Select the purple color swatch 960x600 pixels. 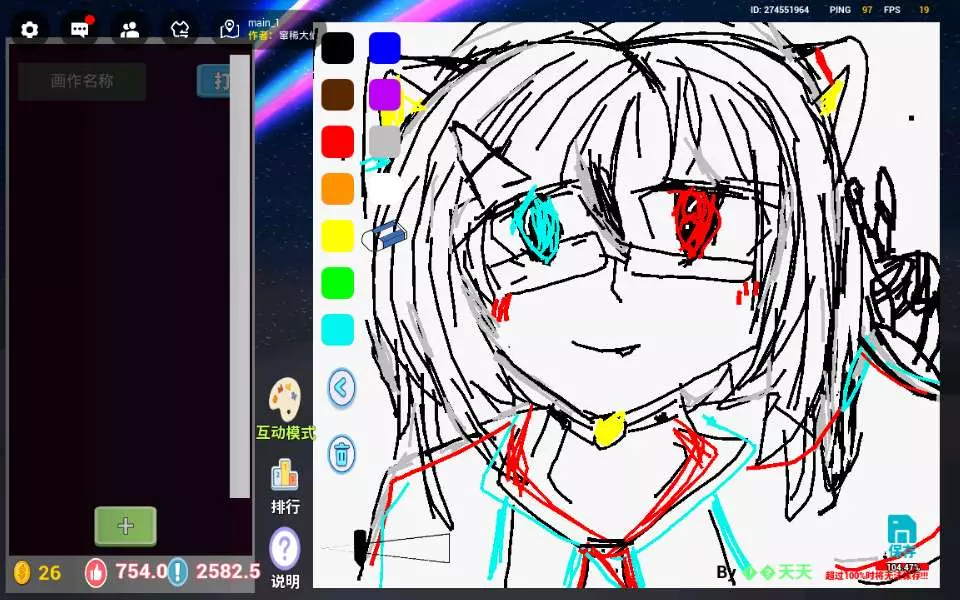coord(384,95)
